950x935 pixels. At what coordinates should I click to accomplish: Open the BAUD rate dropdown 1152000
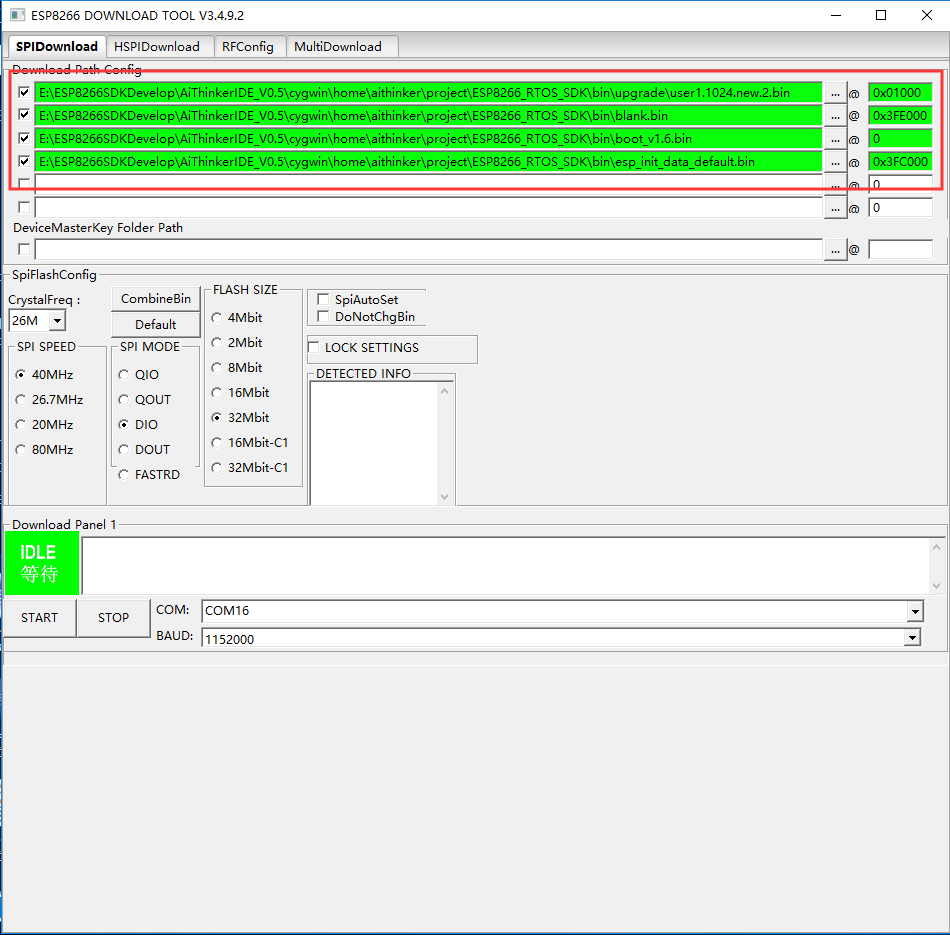coord(912,637)
